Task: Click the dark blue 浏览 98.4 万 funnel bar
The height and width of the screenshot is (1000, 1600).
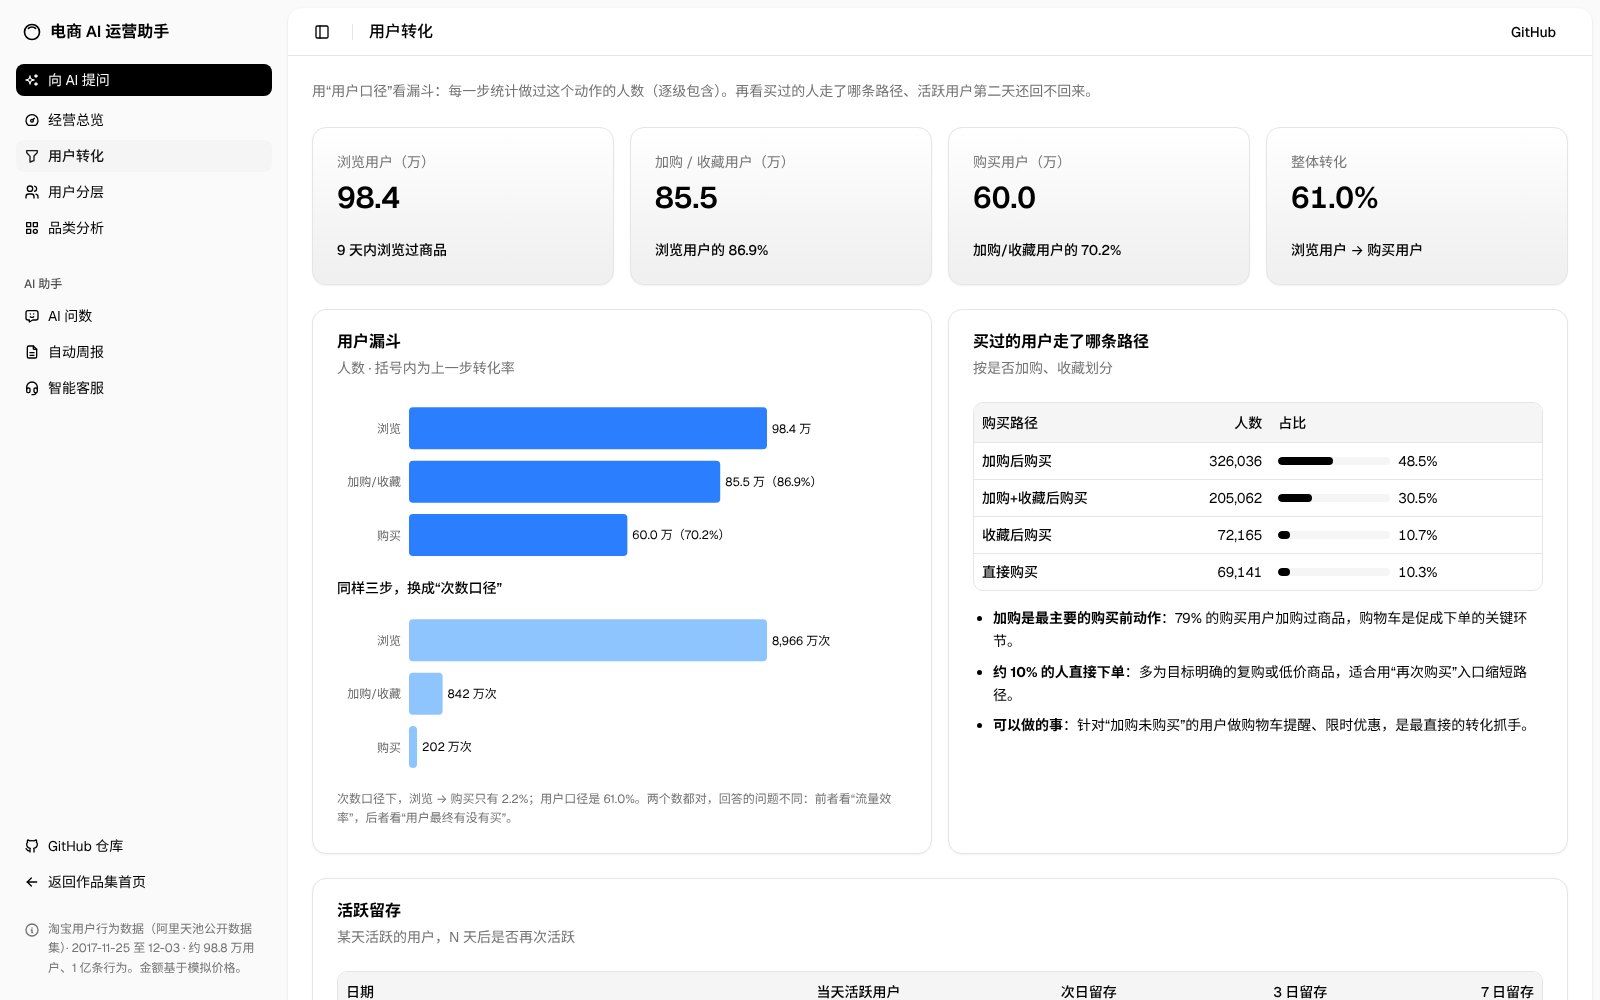Action: (x=588, y=428)
